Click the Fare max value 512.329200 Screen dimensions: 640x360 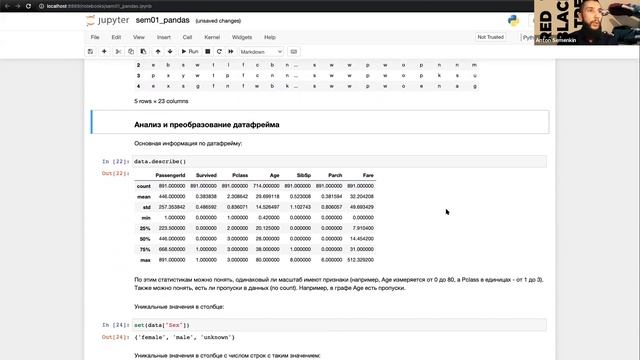coord(360,260)
